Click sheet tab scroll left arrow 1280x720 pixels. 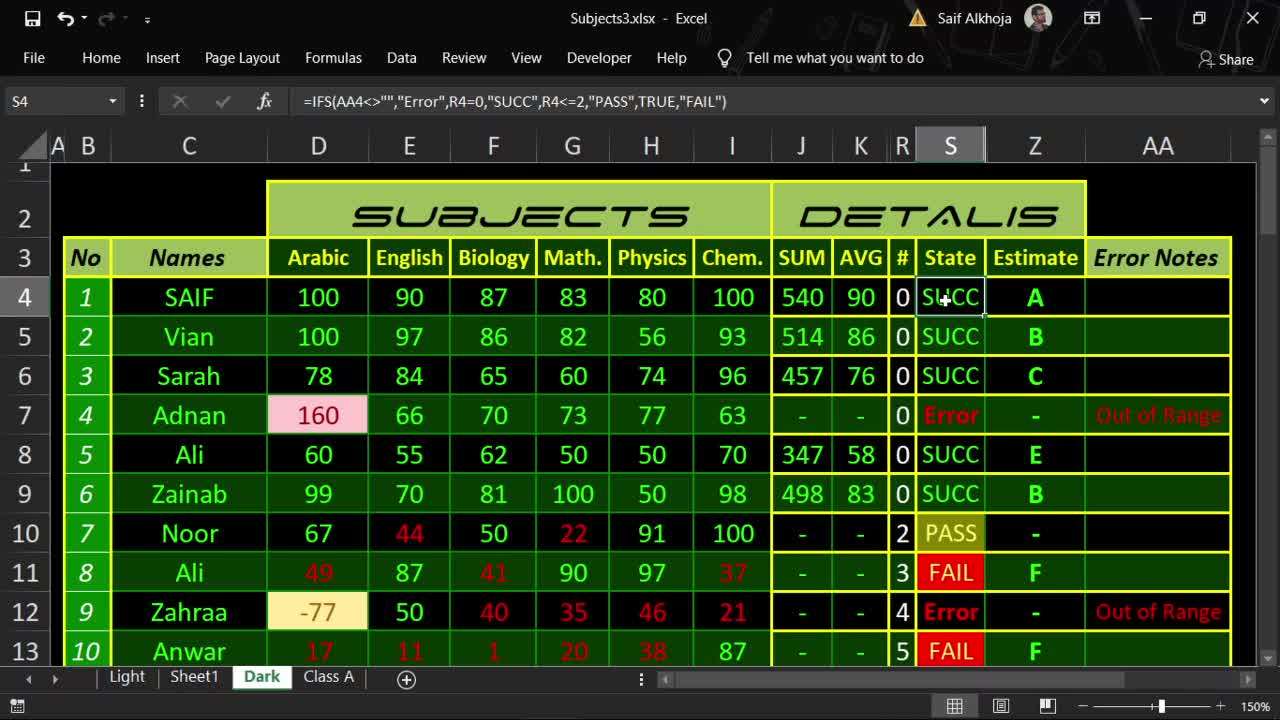28,679
